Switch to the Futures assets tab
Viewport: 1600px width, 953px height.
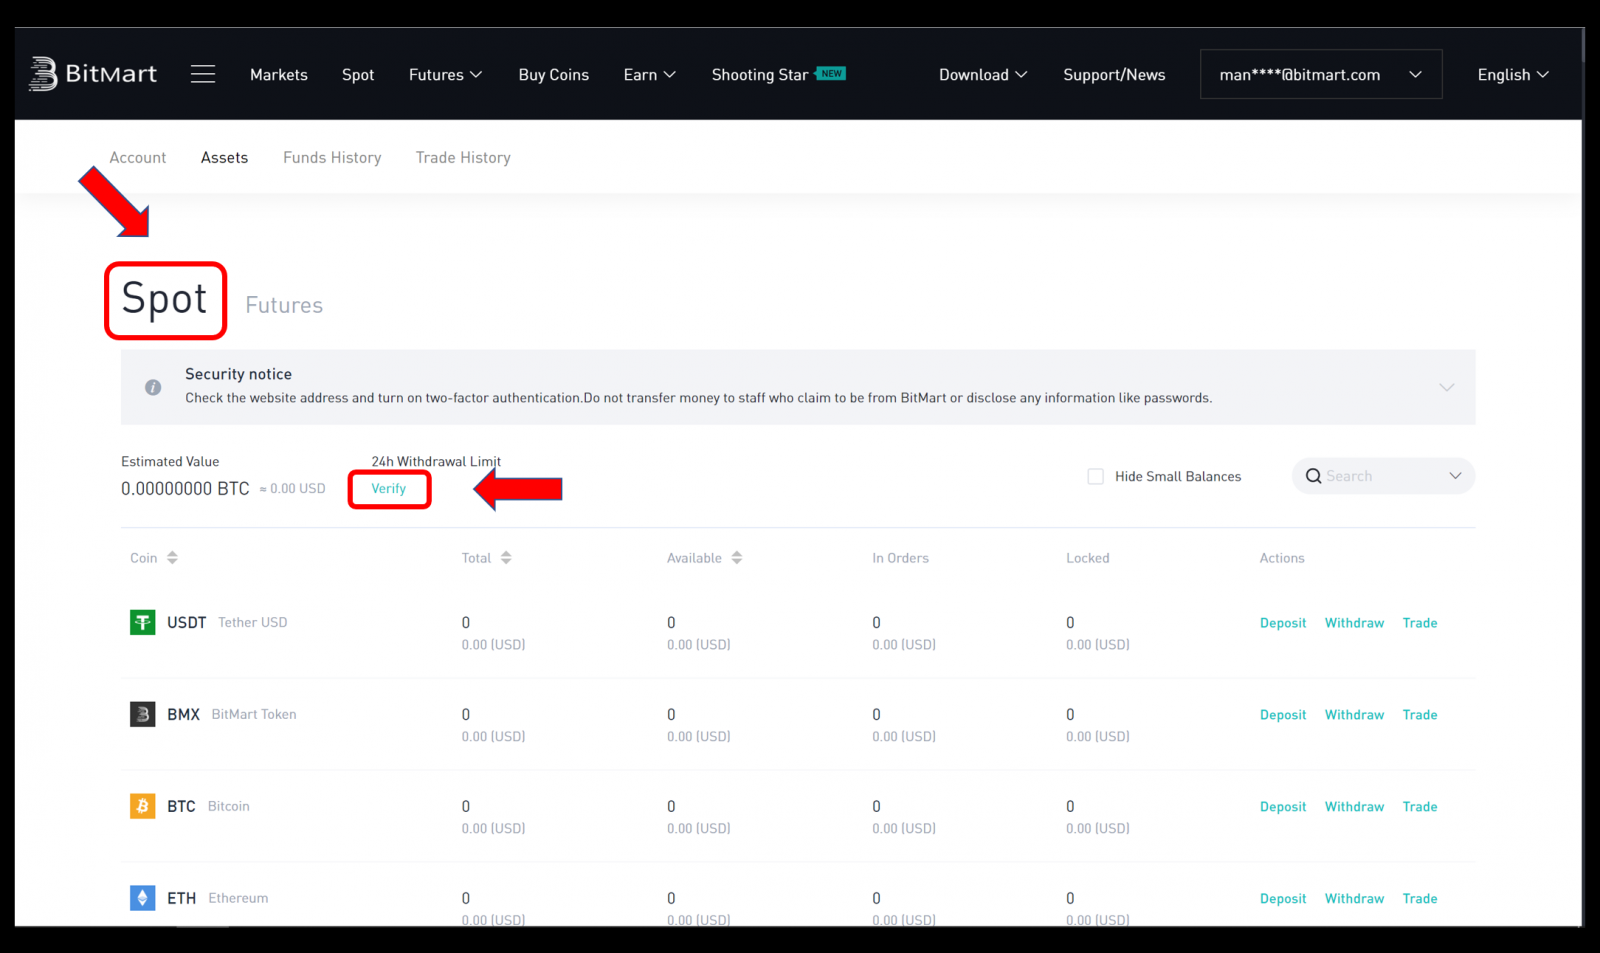283,305
